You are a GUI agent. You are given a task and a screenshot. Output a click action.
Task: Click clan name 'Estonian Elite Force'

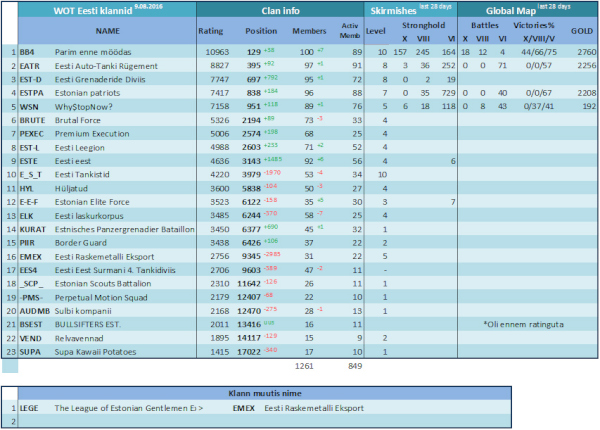click(x=92, y=202)
